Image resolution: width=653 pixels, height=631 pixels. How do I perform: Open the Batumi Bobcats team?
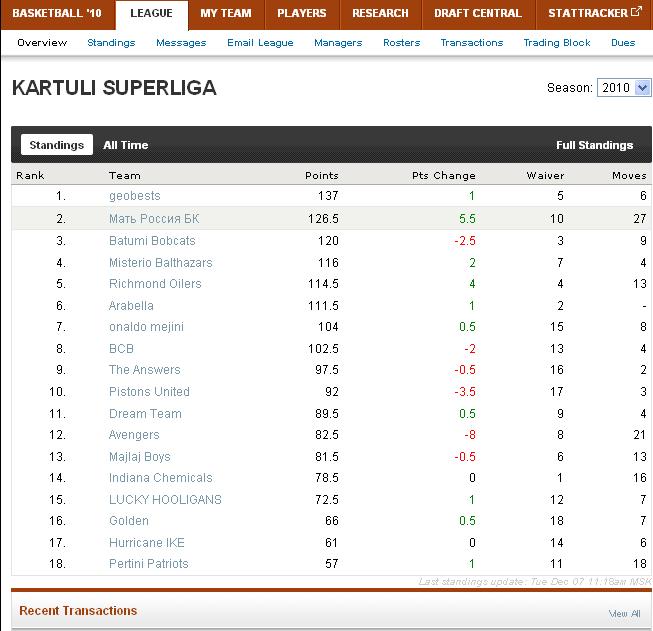pyautogui.click(x=152, y=241)
